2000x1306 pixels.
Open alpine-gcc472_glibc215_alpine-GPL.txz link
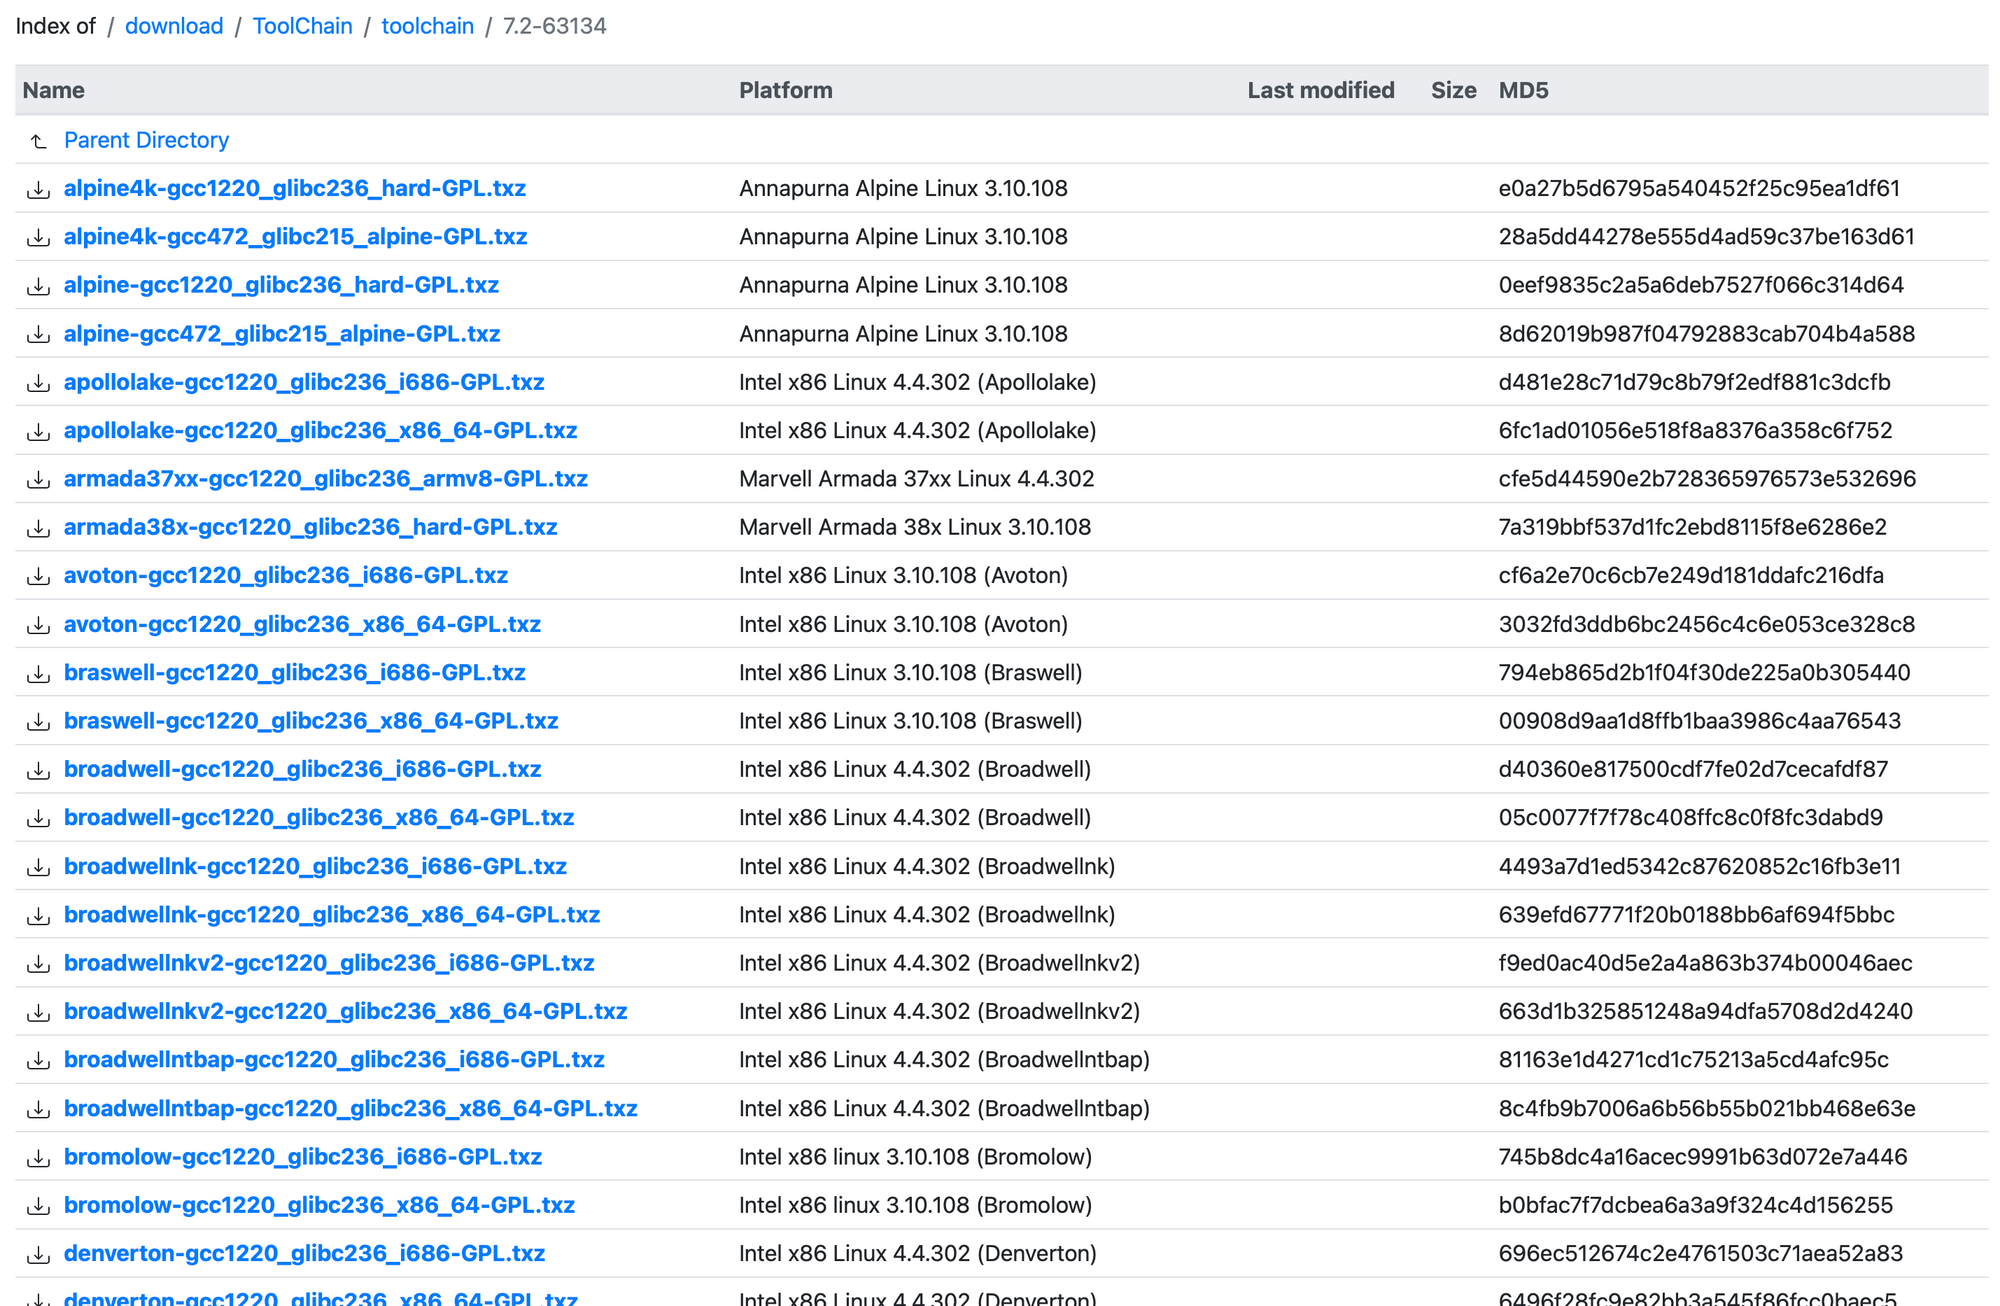pos(282,333)
